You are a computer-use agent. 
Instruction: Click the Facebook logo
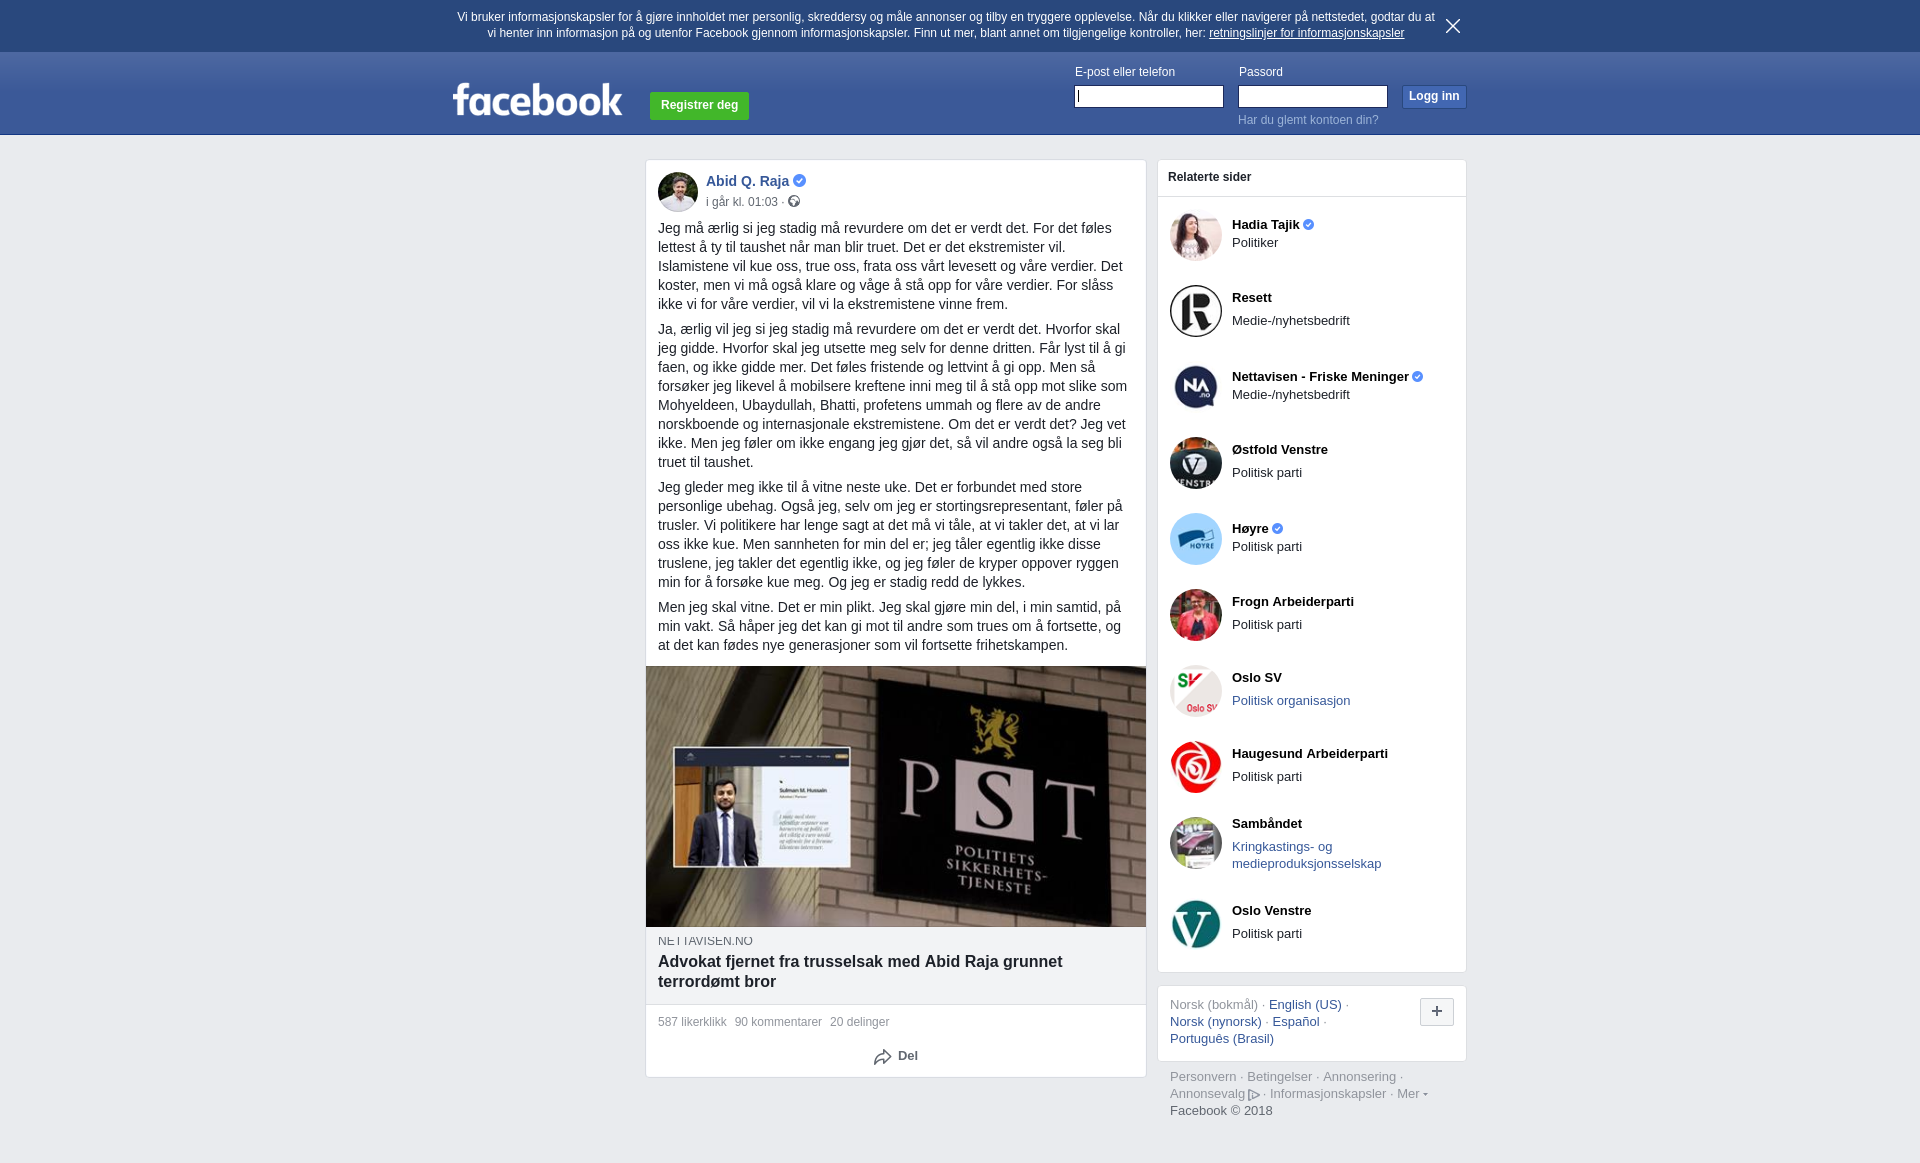(x=537, y=99)
